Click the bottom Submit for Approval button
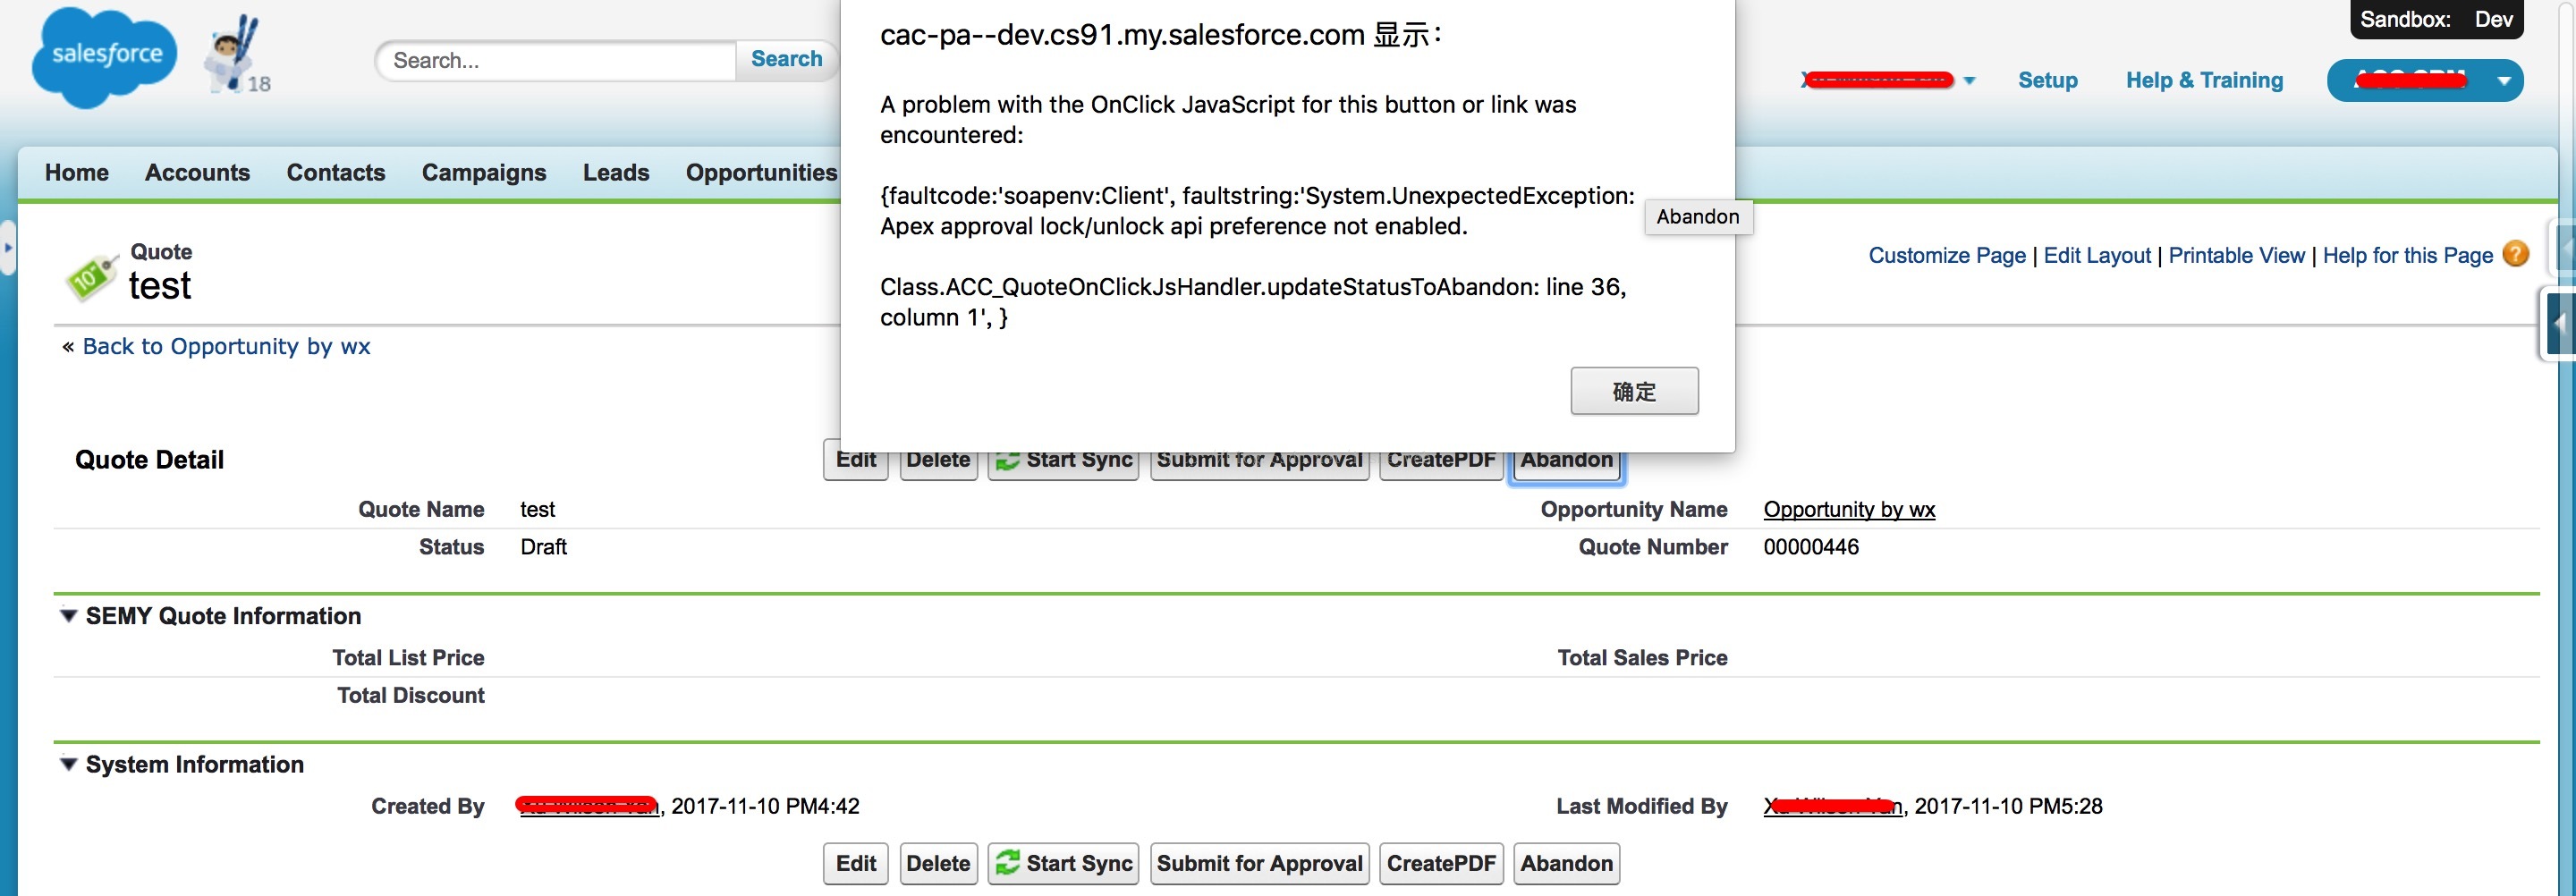Viewport: 2576px width, 896px height. [x=1259, y=863]
